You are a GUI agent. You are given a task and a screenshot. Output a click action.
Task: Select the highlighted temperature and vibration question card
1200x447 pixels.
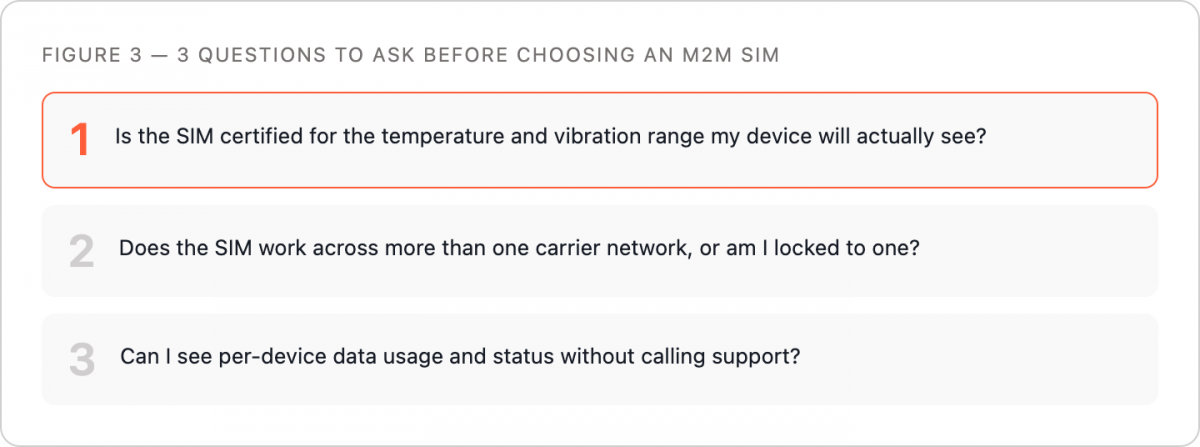click(x=600, y=140)
